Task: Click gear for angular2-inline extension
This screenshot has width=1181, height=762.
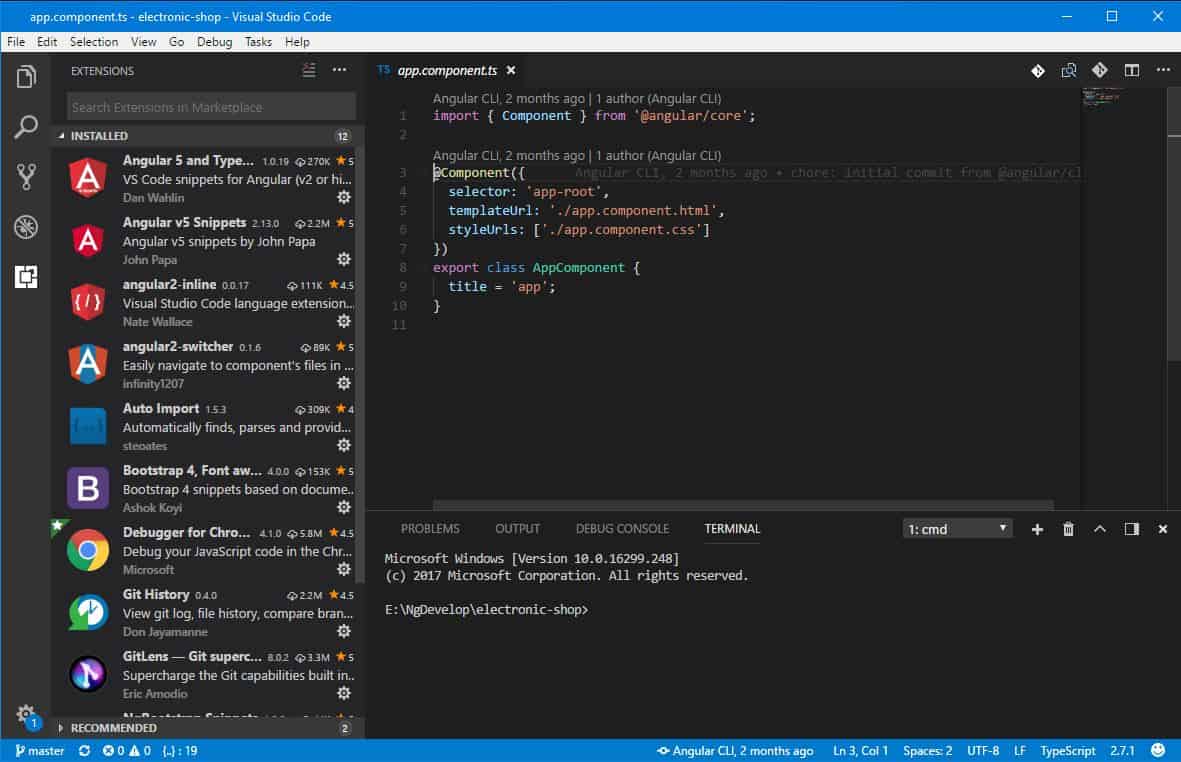Action: point(344,322)
